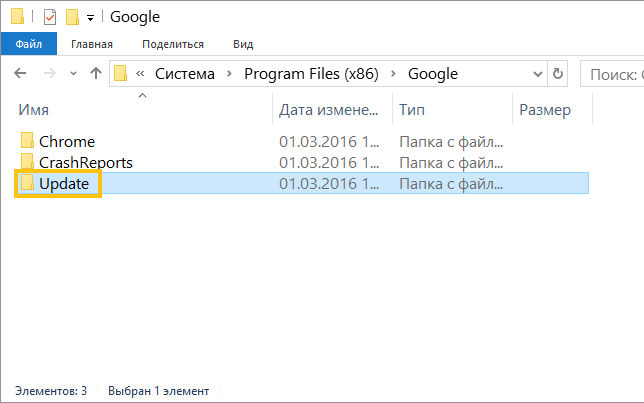Switch to the Вид ribbon tab
Image resolution: width=644 pixels, height=403 pixels.
click(243, 44)
